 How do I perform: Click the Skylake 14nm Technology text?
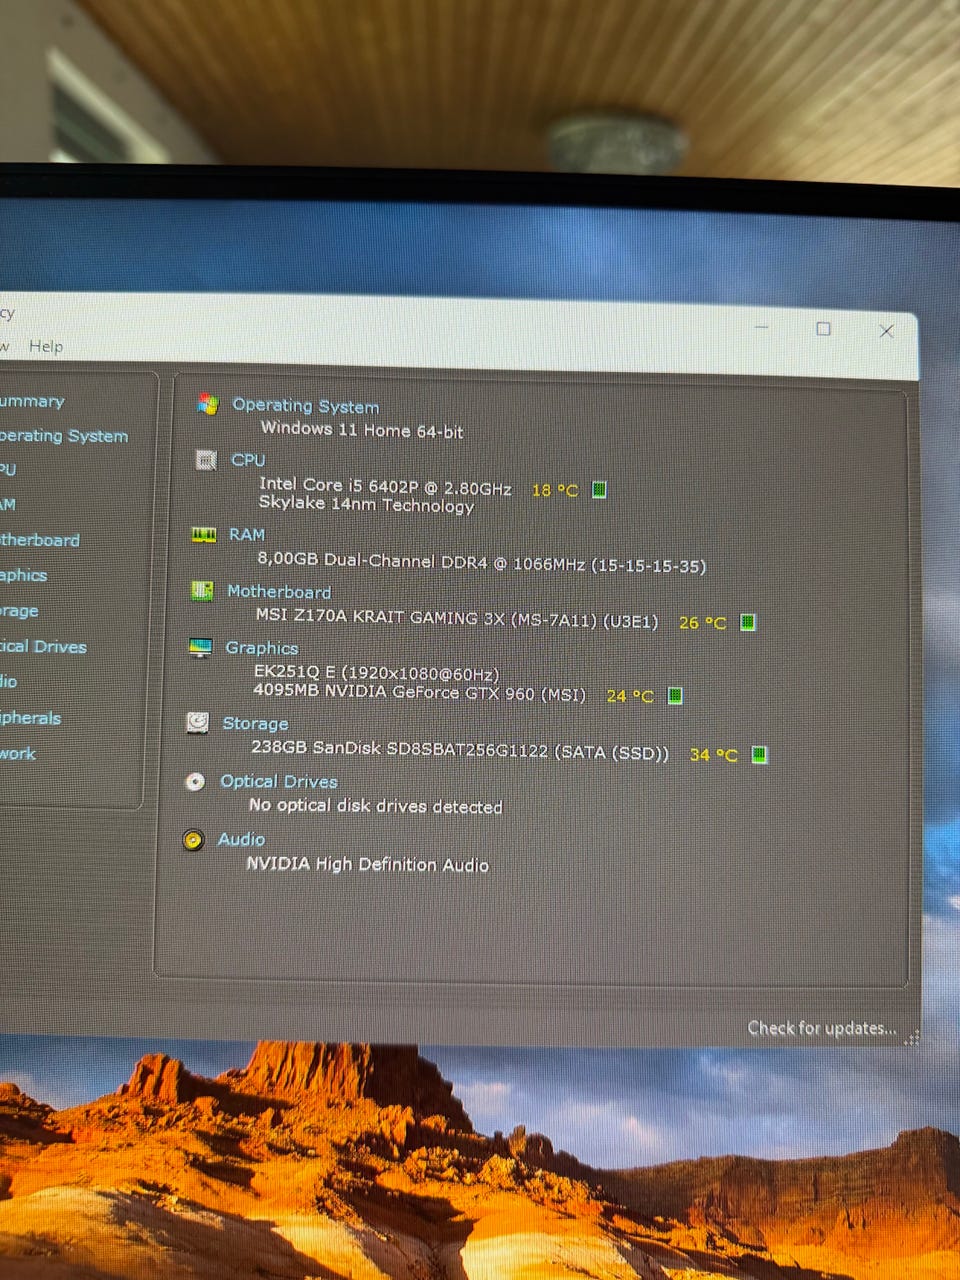pos(366,504)
